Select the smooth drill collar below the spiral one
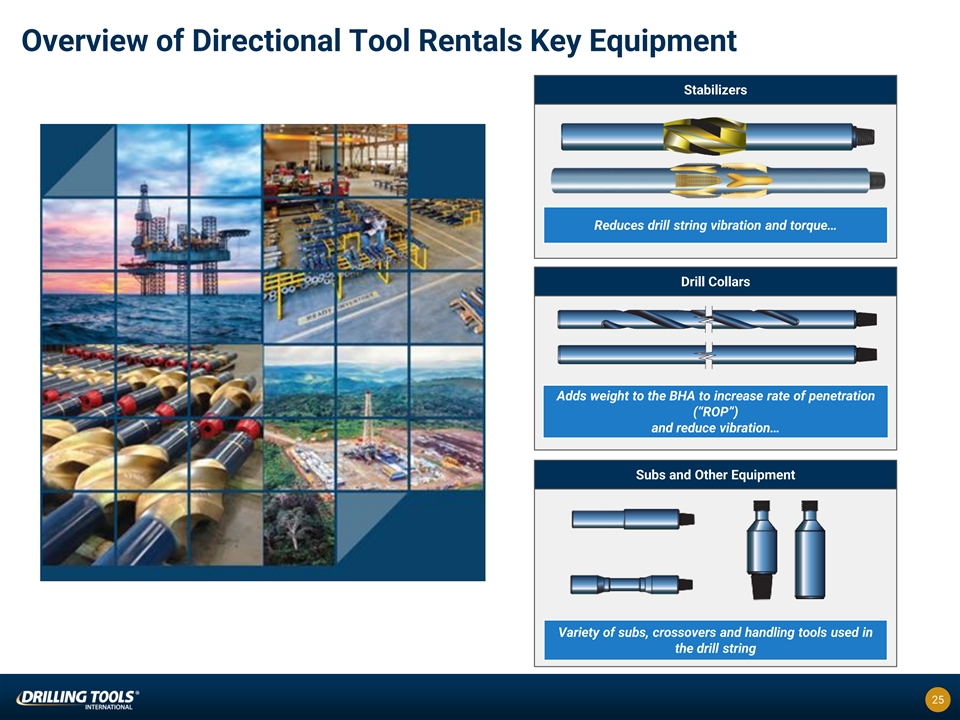Viewport: 960px width, 720px height. click(x=715, y=354)
